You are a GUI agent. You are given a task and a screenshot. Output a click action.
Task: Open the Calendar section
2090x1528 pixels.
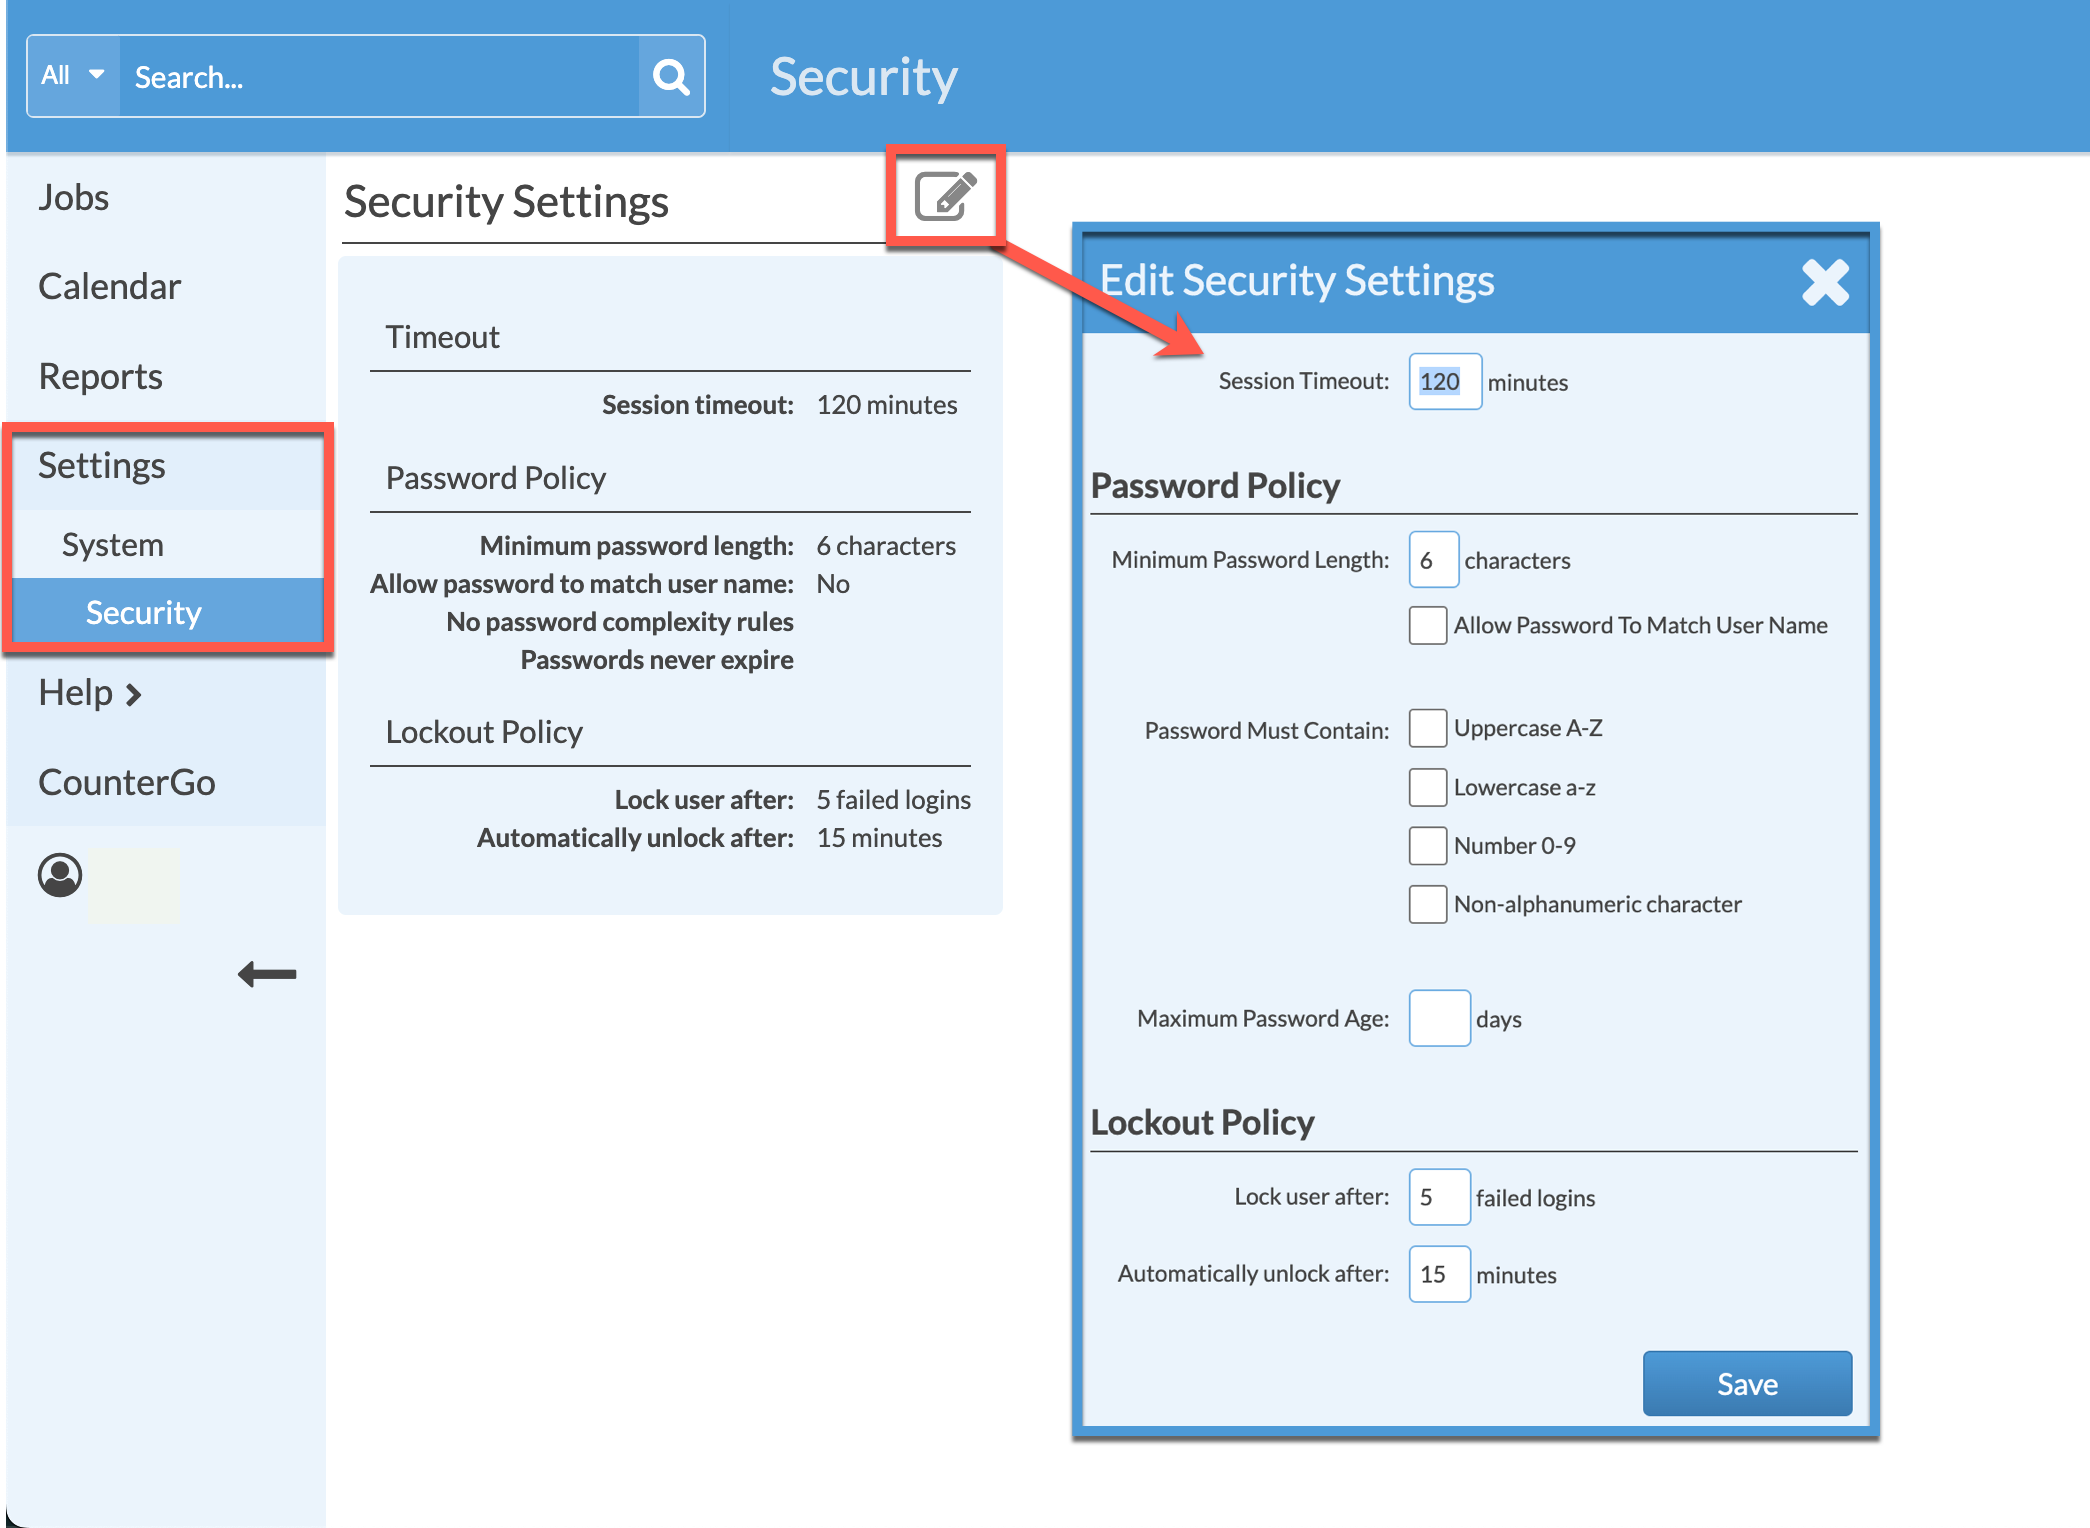tap(110, 286)
